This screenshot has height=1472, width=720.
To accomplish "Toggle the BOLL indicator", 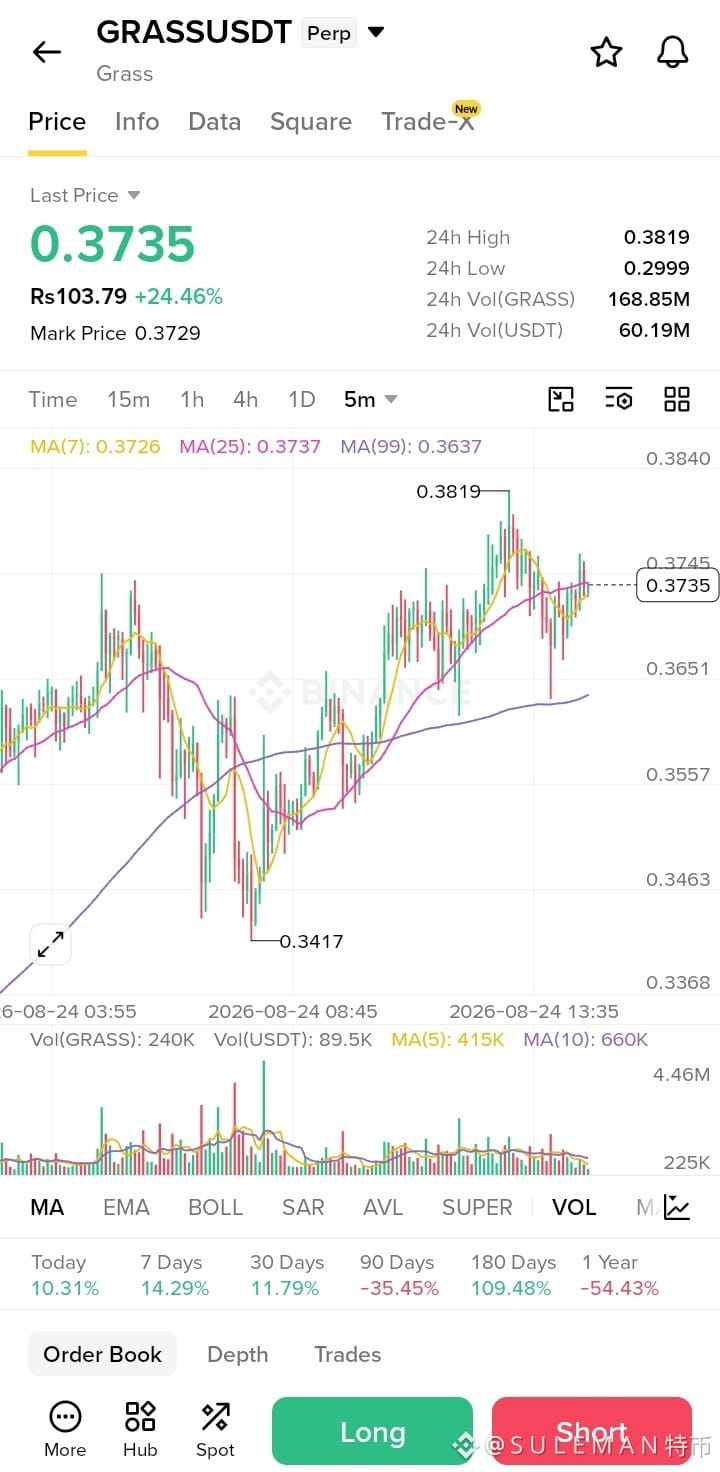I will click(216, 1207).
